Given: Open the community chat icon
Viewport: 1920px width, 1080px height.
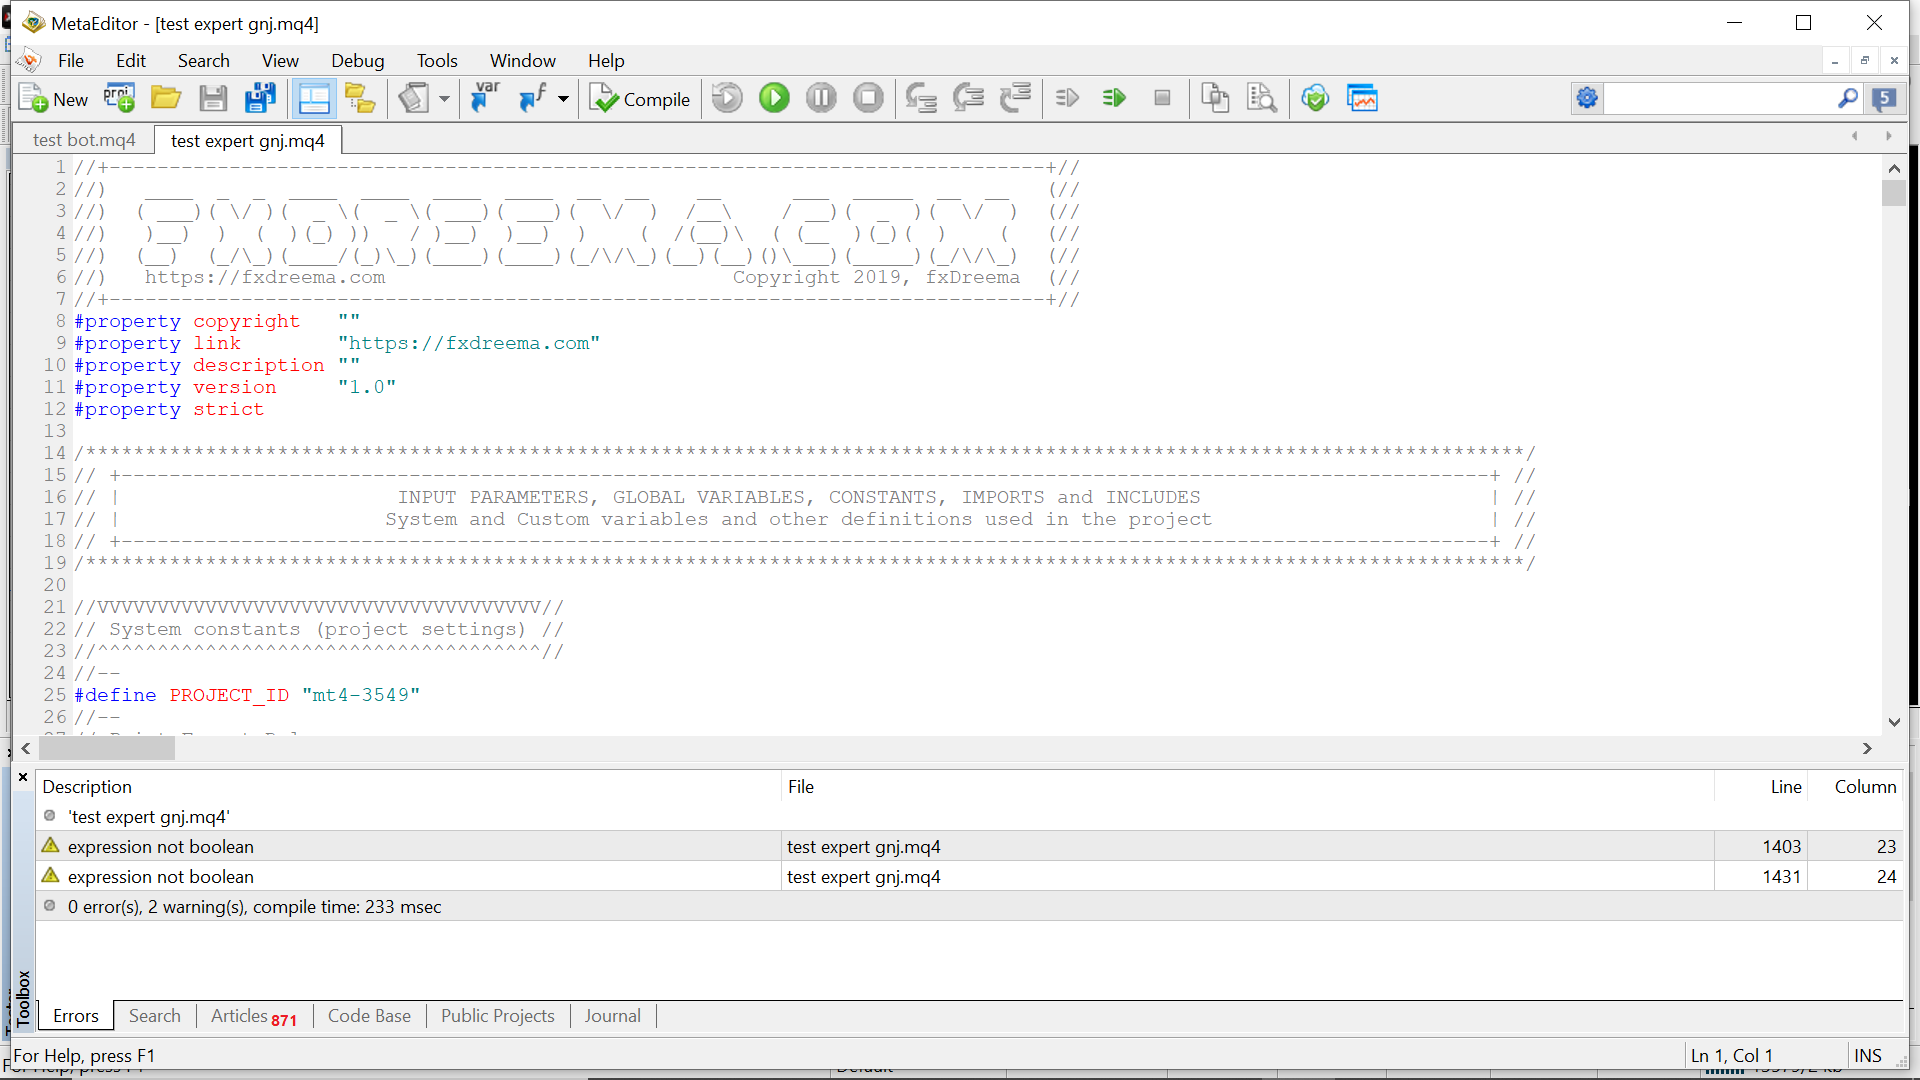Looking at the screenshot, I should tap(1884, 98).
